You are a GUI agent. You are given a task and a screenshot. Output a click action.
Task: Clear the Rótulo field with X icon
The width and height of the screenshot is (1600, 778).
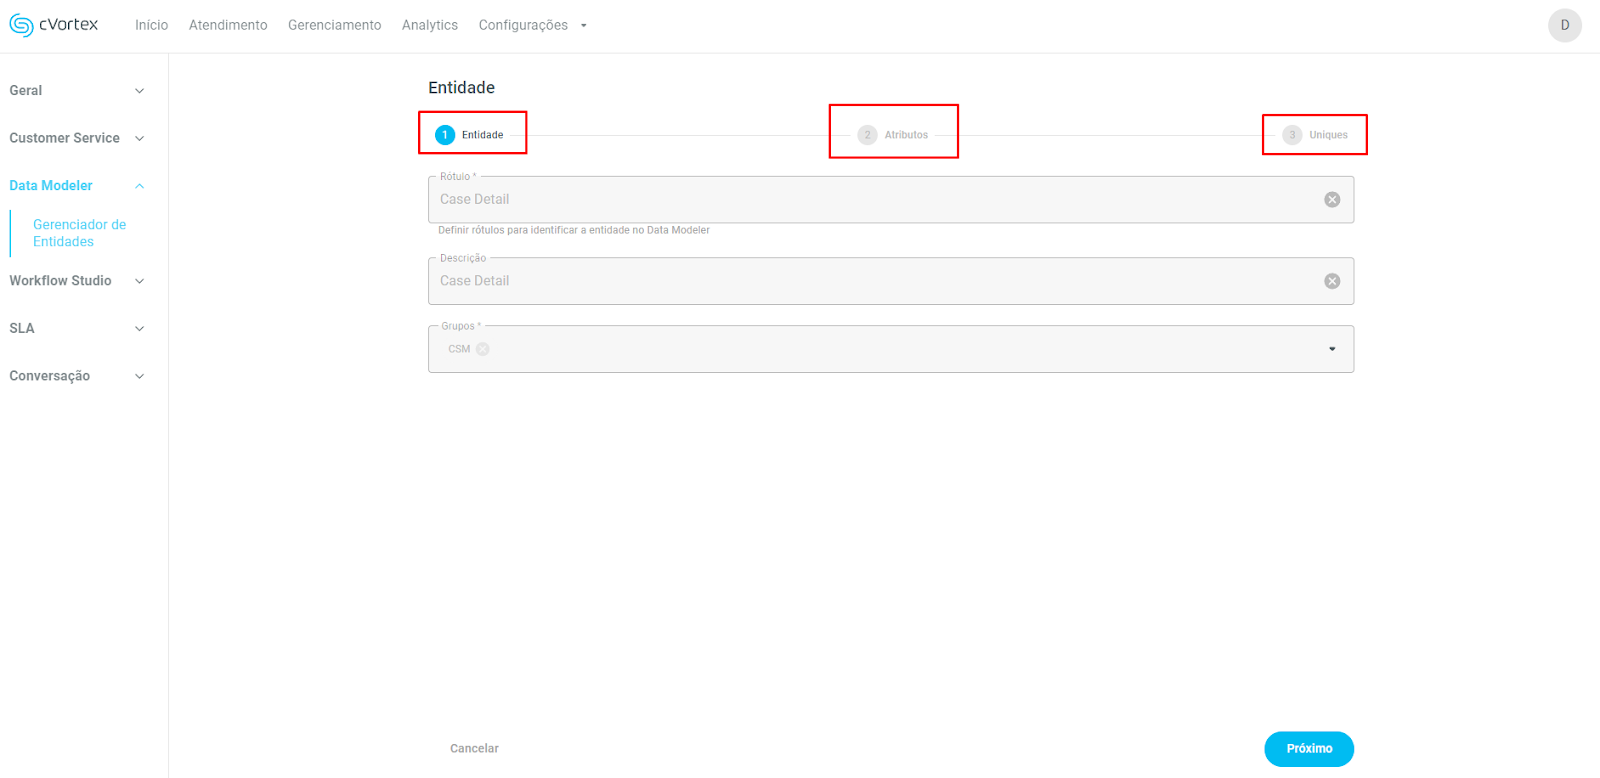[x=1332, y=200]
